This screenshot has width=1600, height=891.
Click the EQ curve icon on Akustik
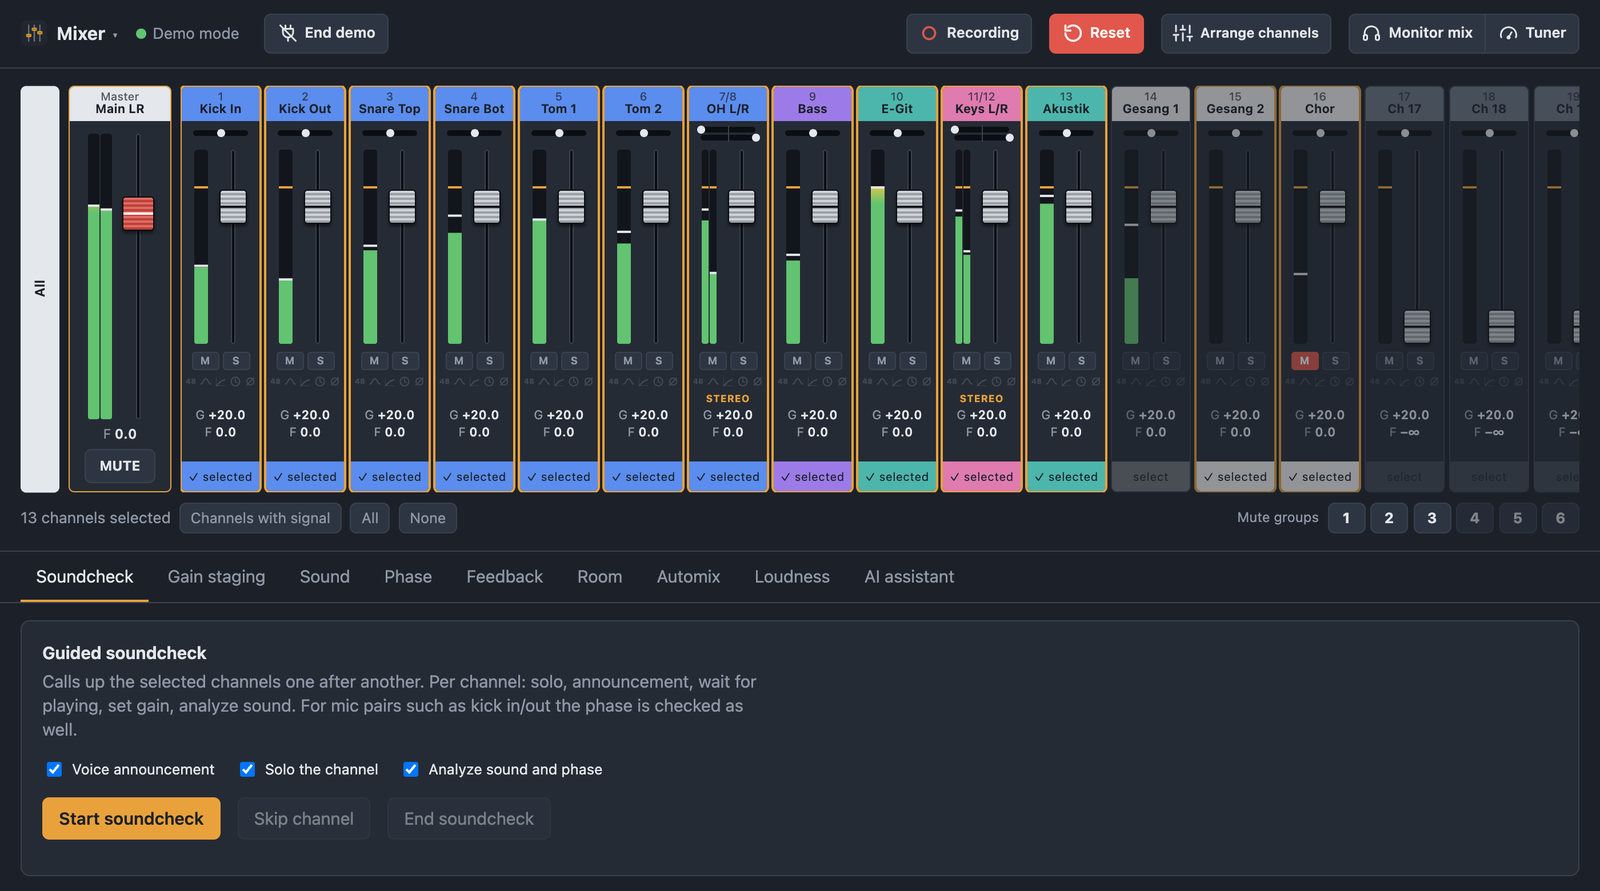point(1051,381)
